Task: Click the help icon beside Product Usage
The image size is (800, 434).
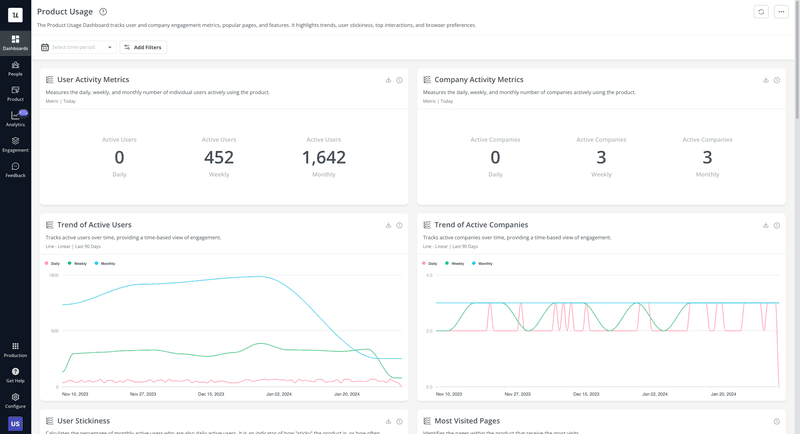Action: tap(103, 12)
